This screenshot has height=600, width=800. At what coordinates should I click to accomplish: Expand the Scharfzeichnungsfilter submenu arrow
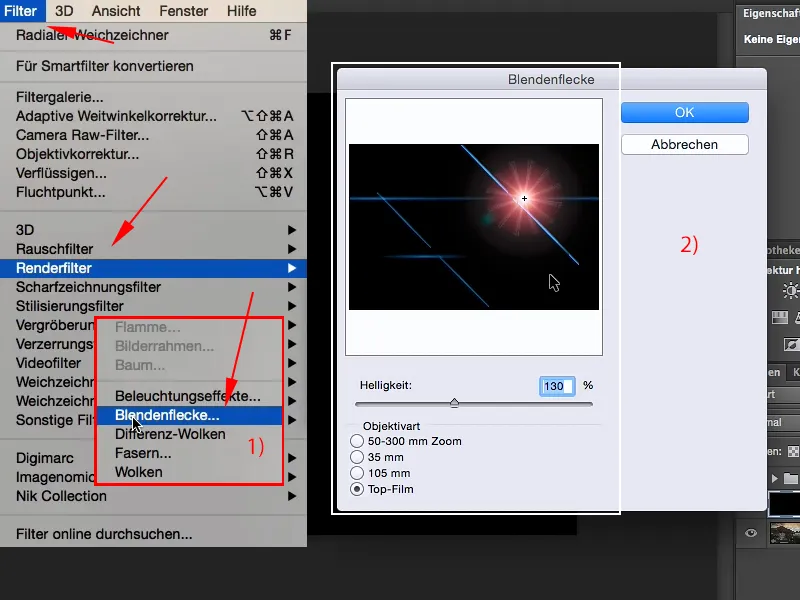point(291,287)
